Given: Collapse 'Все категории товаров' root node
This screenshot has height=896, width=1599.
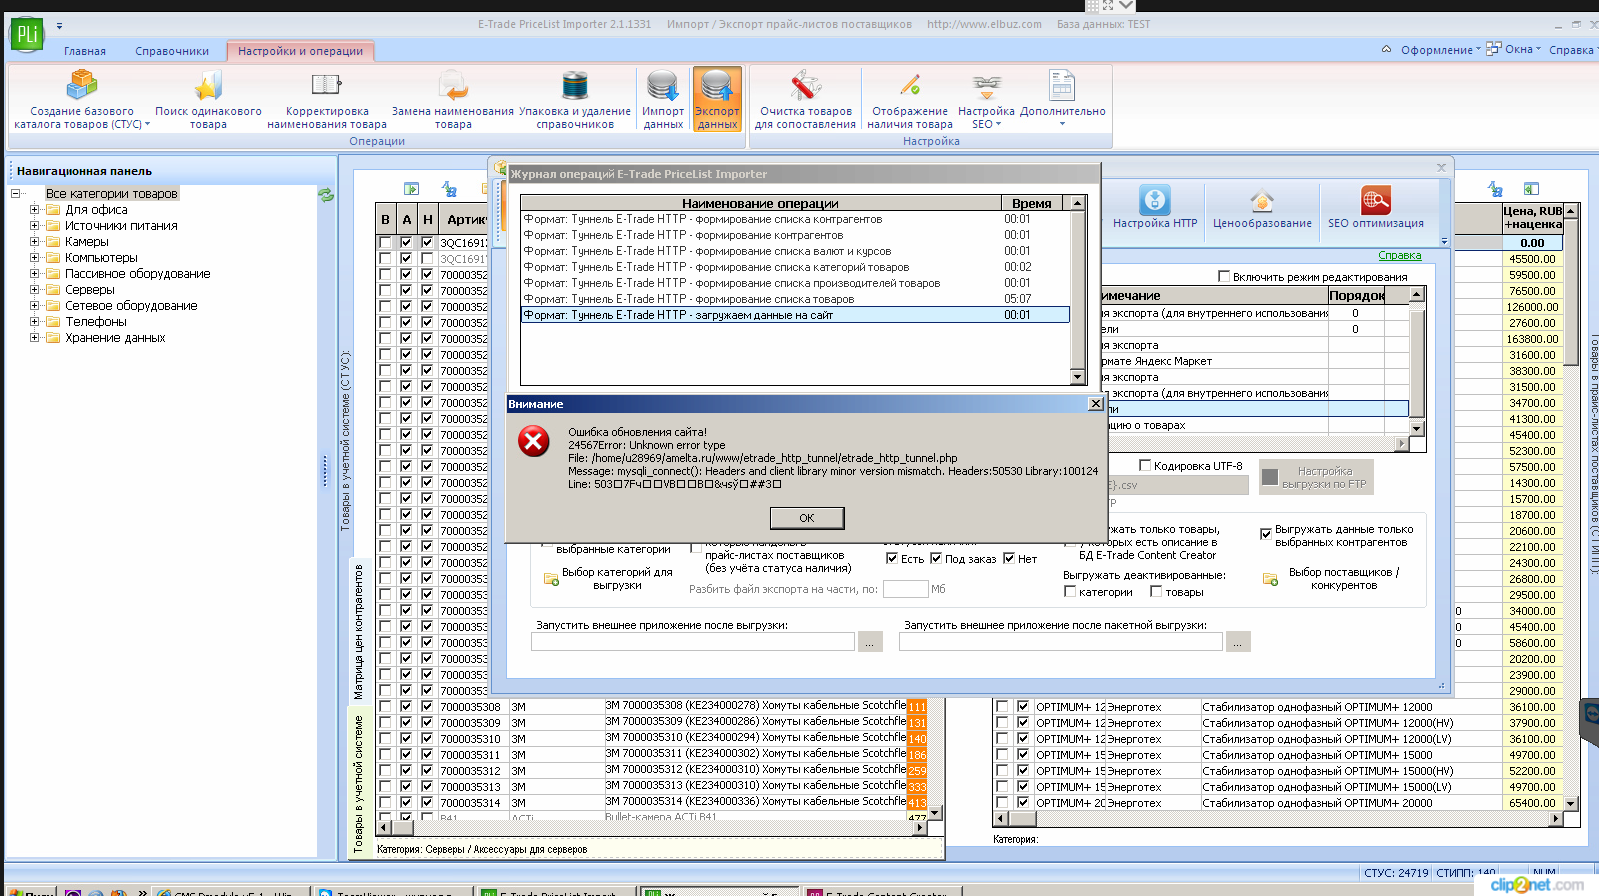Looking at the screenshot, I should coord(16,194).
